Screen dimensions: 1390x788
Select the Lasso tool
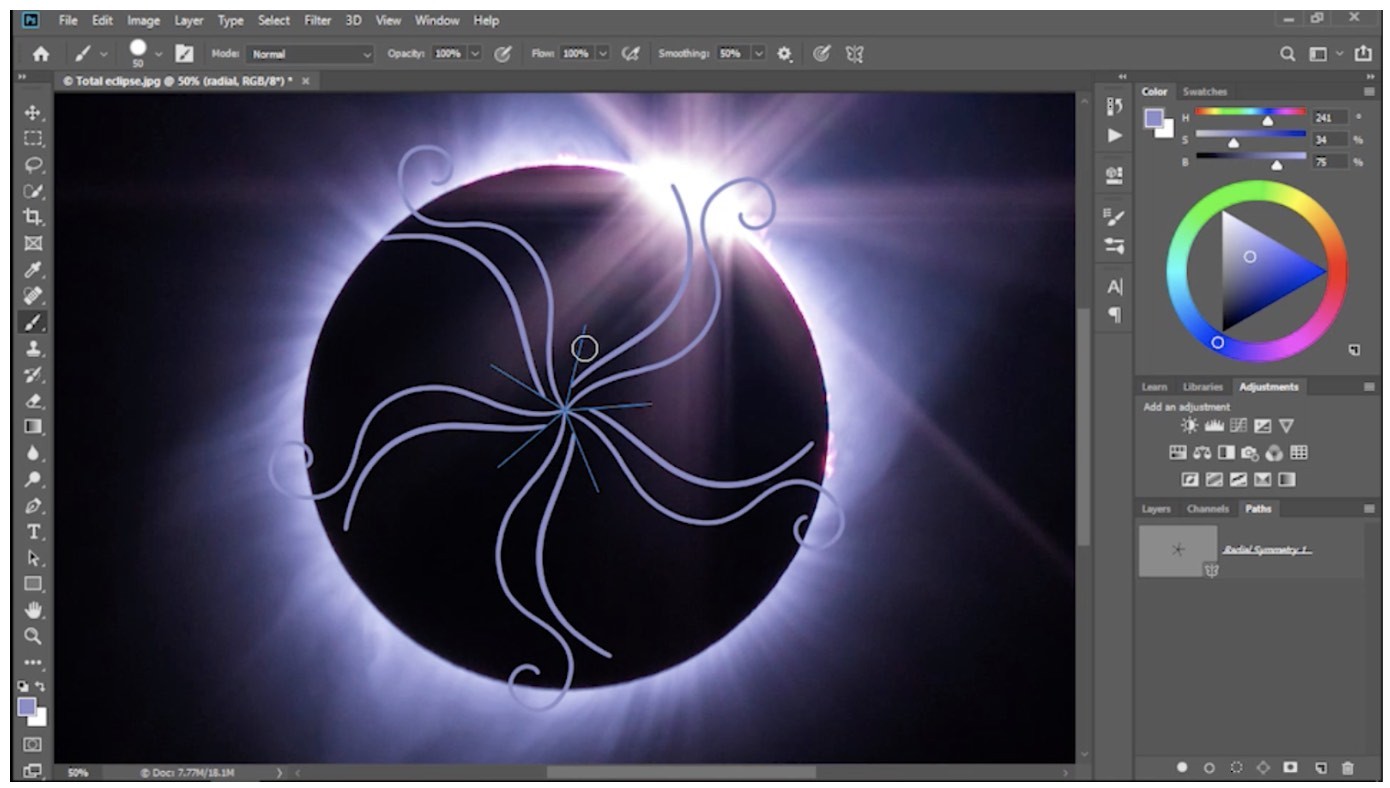pyautogui.click(x=34, y=165)
